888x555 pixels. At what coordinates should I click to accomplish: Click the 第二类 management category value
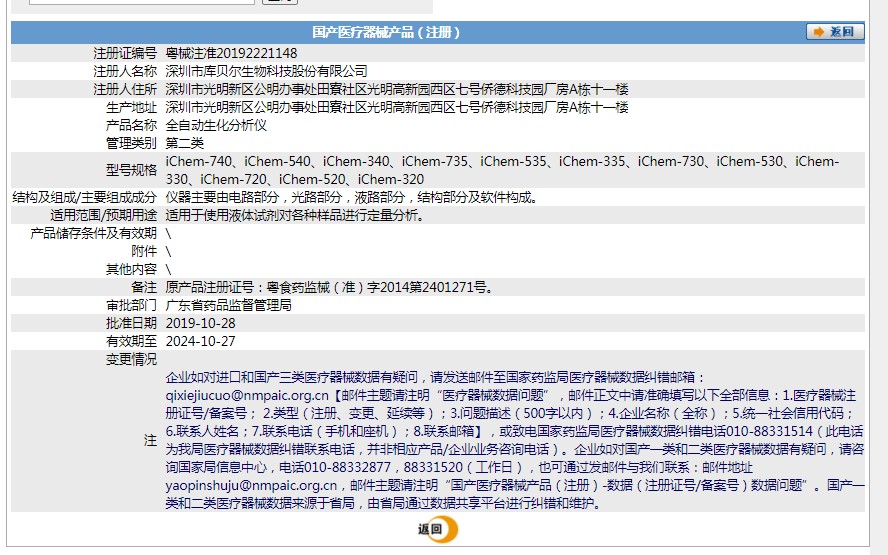[185, 143]
